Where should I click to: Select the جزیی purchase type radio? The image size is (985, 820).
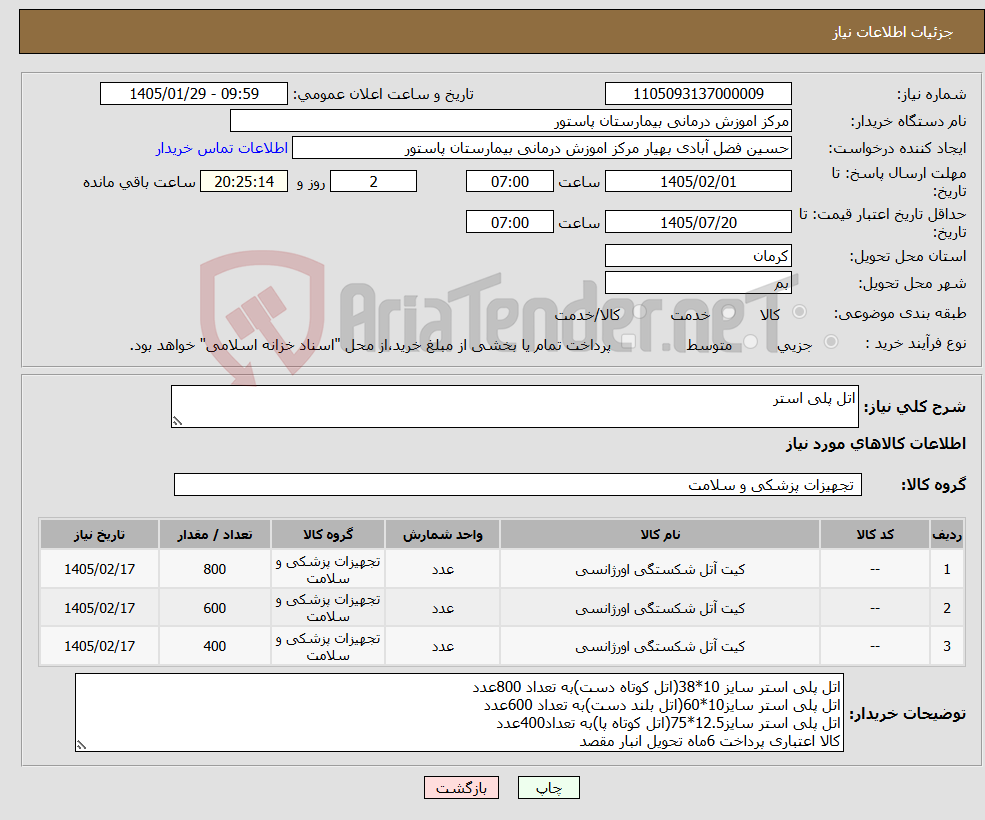pos(830,342)
